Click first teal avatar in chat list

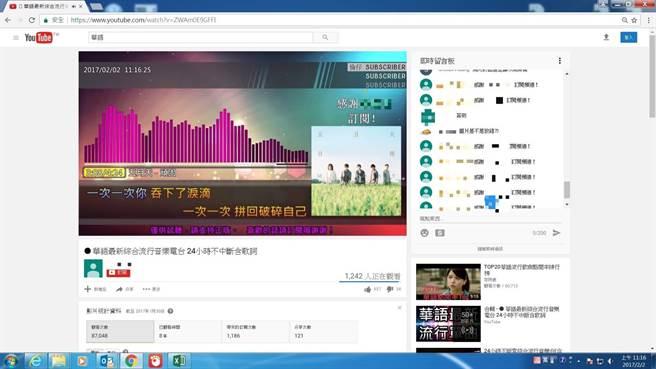click(x=426, y=85)
